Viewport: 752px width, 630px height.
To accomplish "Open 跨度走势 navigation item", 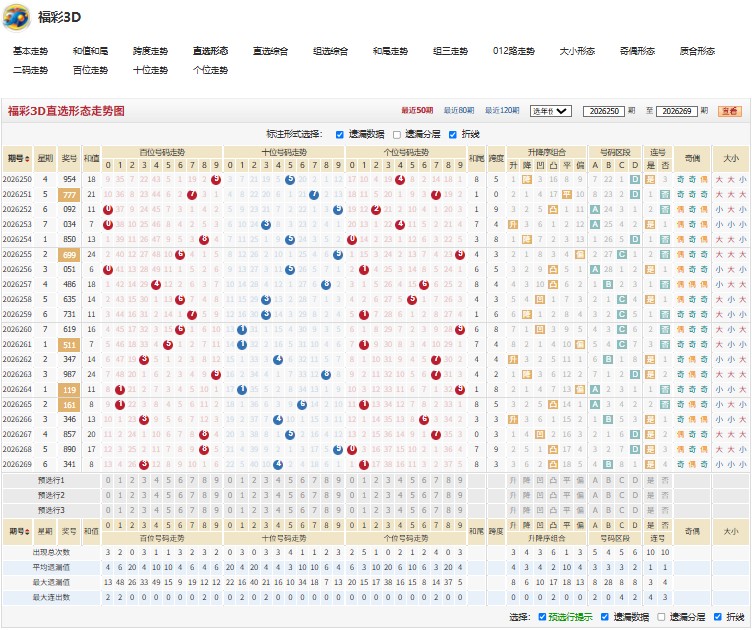I will 150,51.
